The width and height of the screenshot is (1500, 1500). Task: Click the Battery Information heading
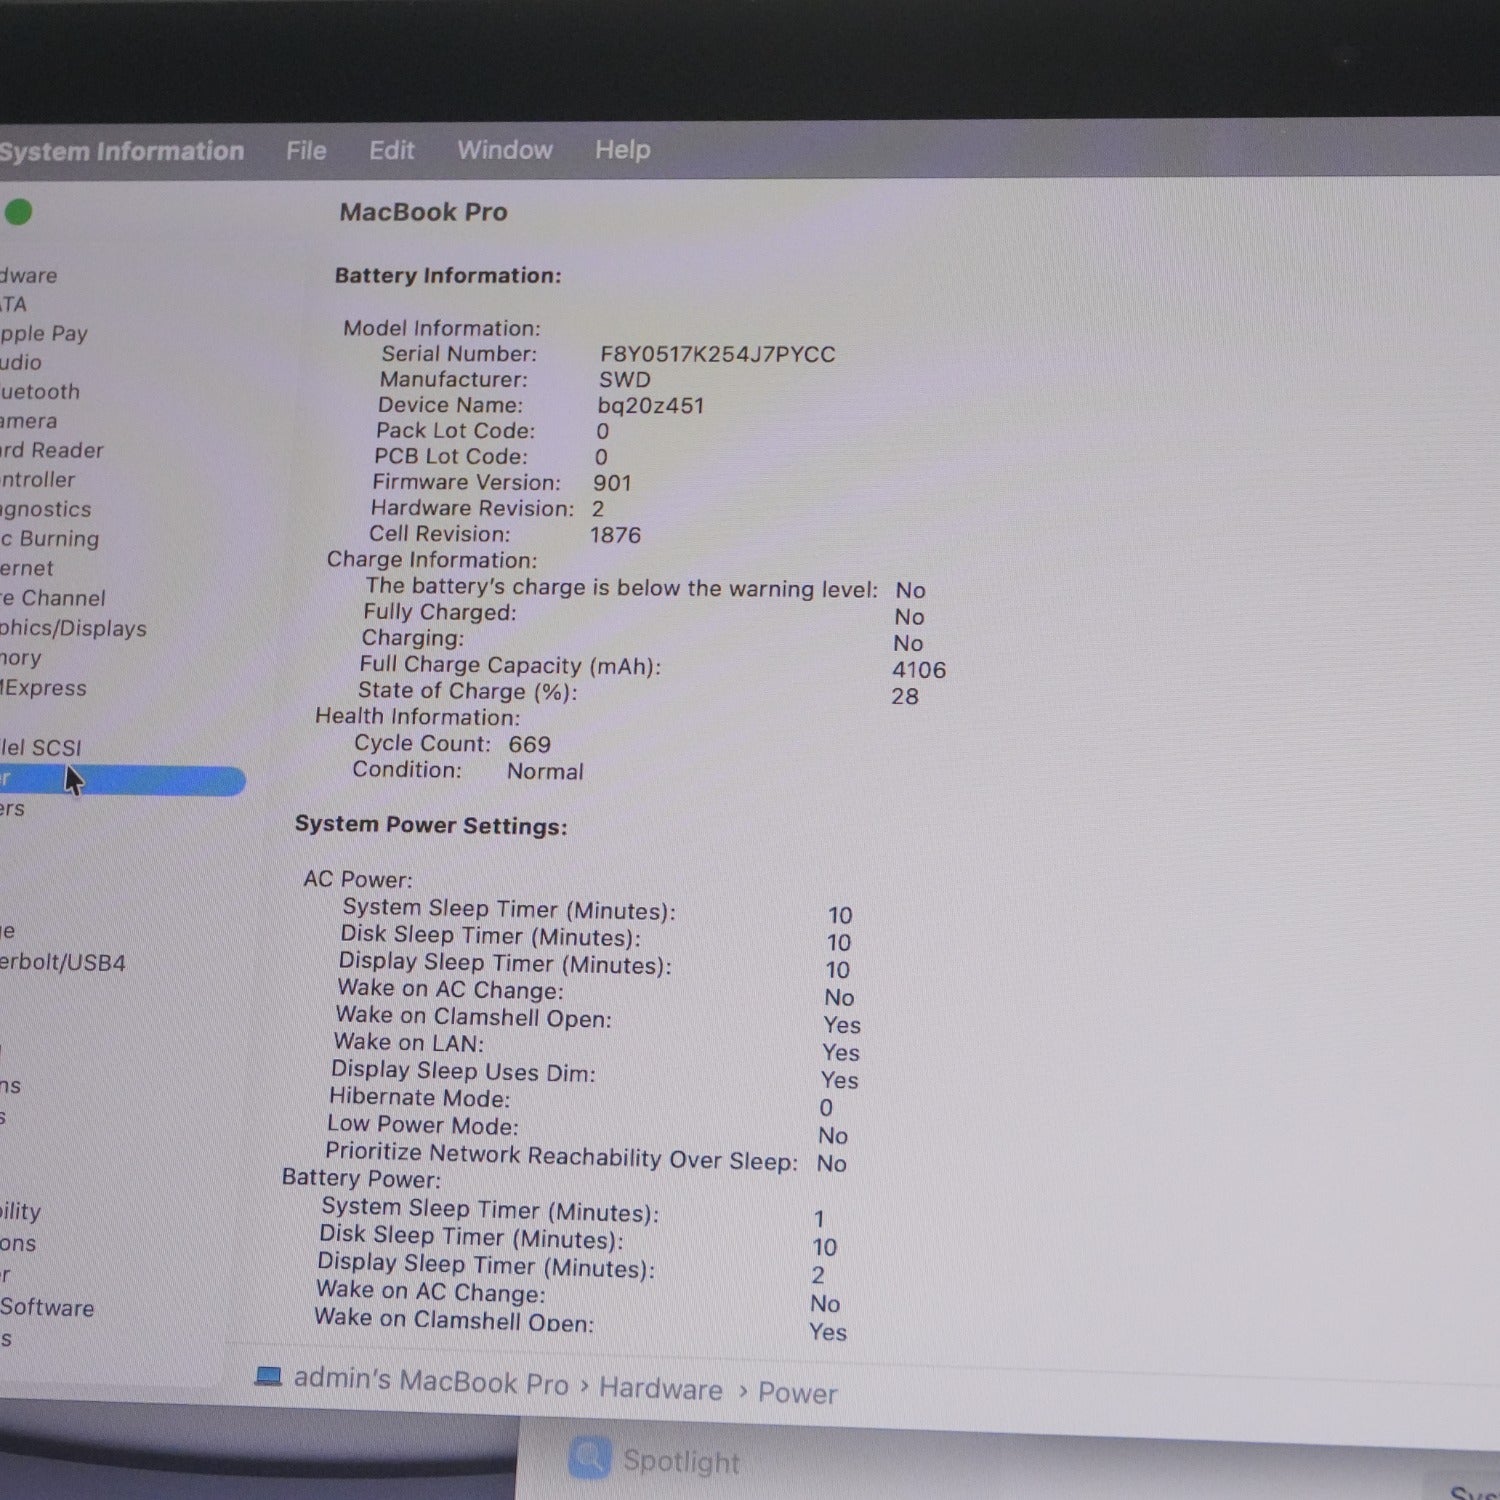pyautogui.click(x=448, y=275)
